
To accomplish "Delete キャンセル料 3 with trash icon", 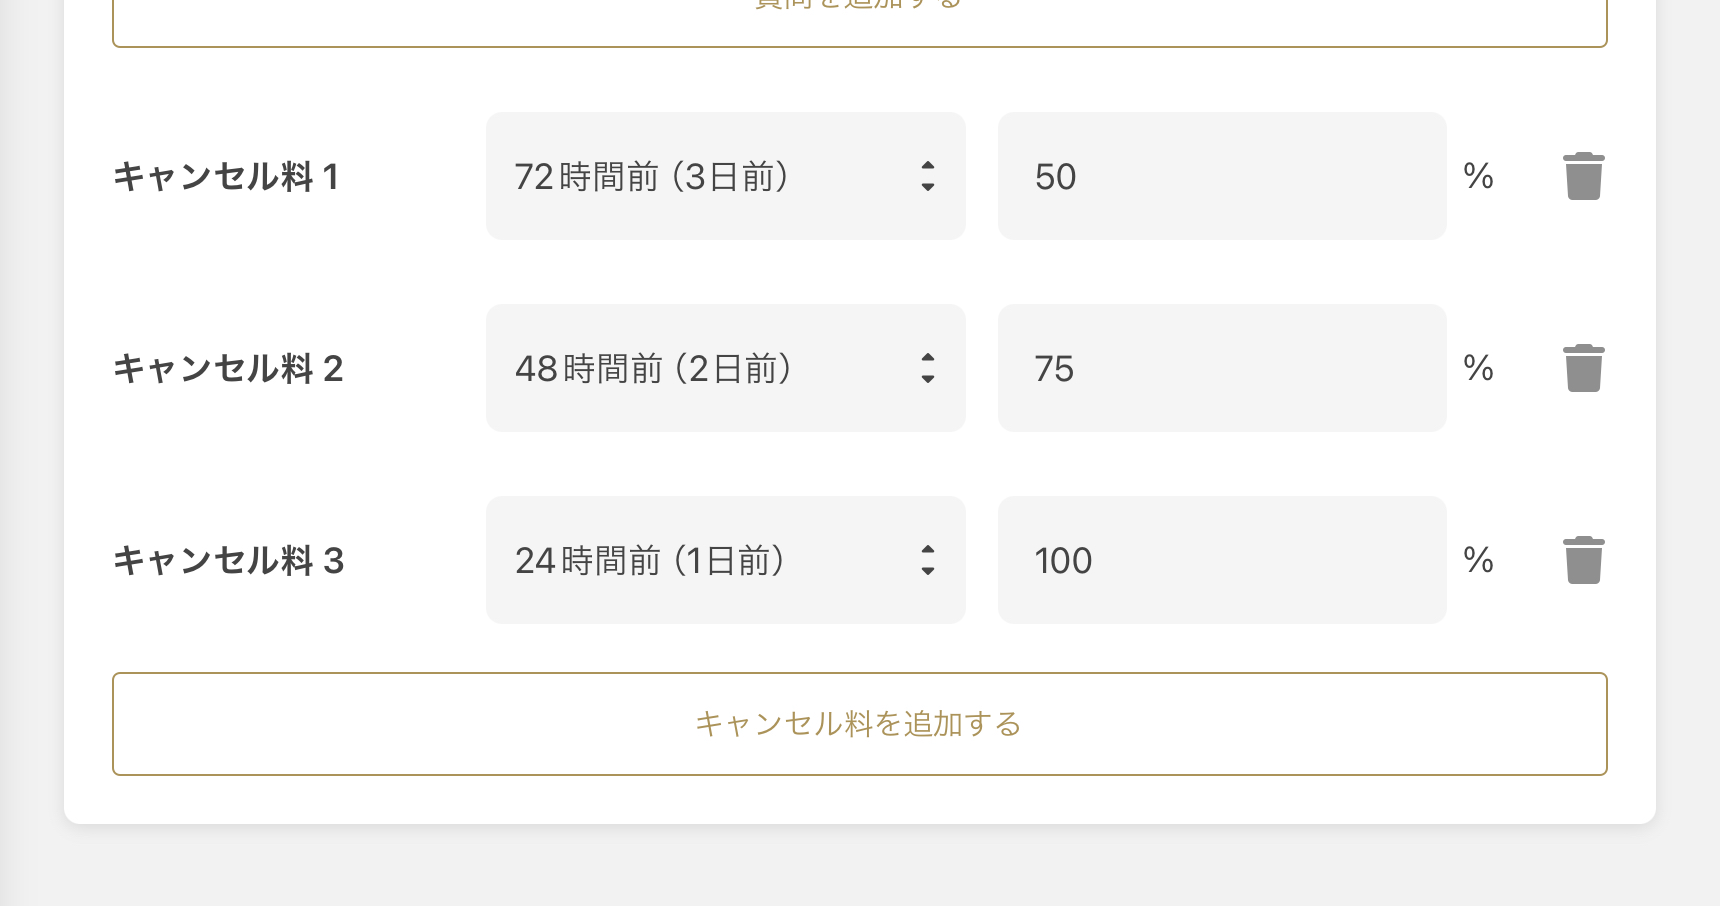I will pyautogui.click(x=1583, y=560).
